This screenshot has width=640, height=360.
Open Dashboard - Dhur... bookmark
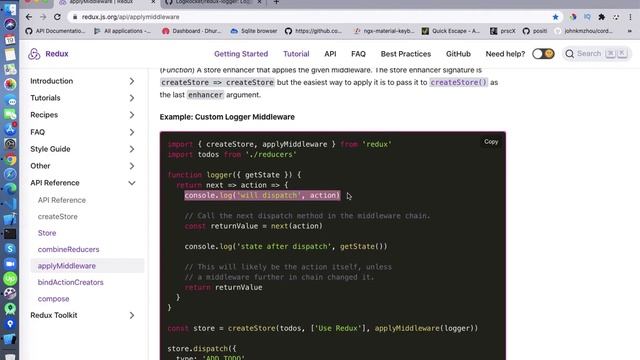click(191, 31)
